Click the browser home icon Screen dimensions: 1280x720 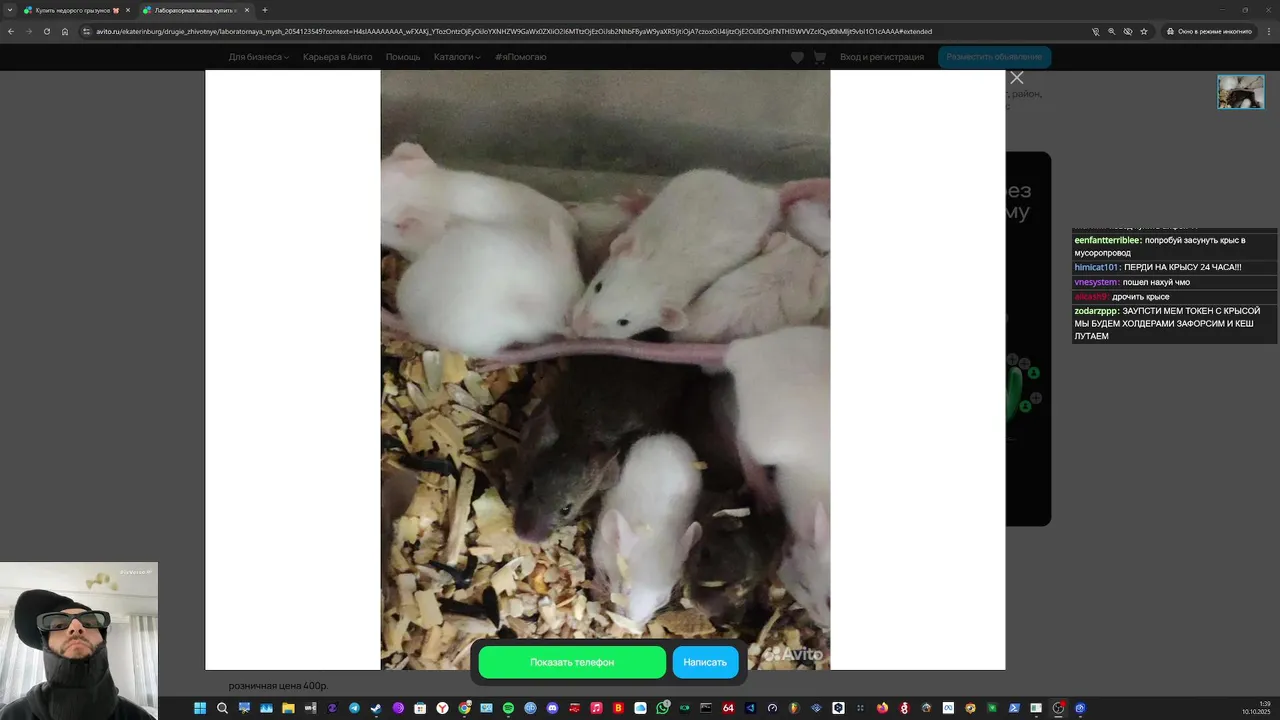coord(65,31)
